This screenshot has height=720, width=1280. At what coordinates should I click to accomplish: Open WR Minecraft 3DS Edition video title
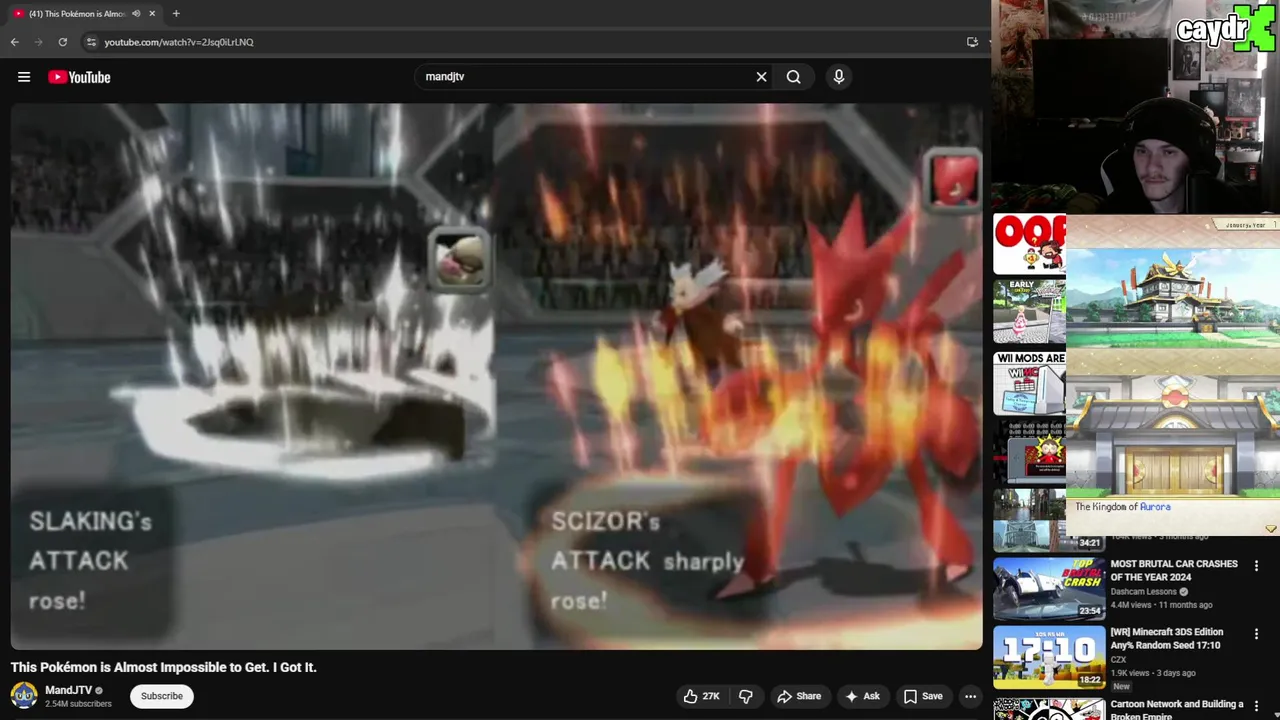pyautogui.click(x=1167, y=639)
